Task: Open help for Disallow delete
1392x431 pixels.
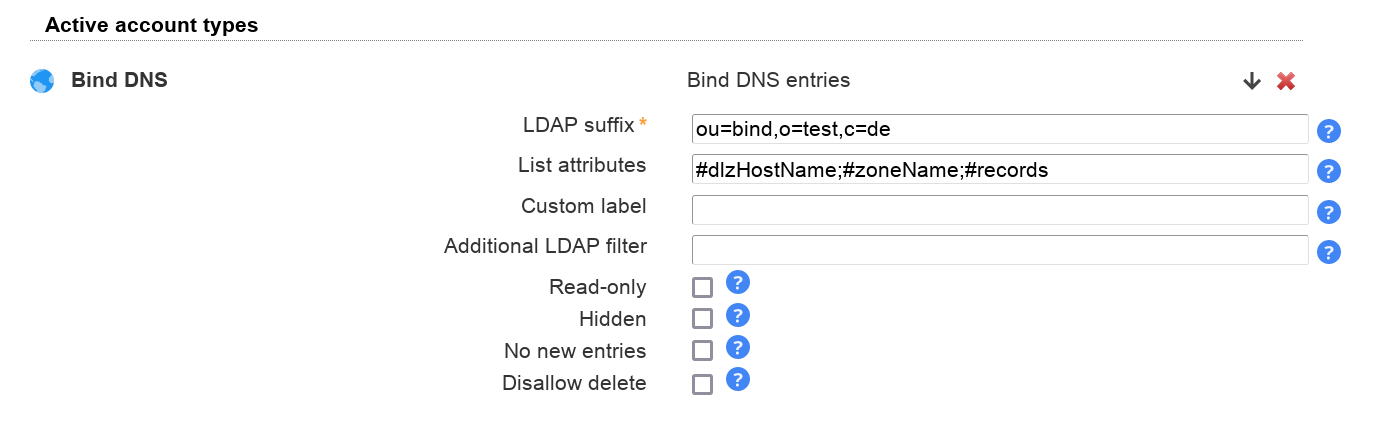Action: click(738, 379)
